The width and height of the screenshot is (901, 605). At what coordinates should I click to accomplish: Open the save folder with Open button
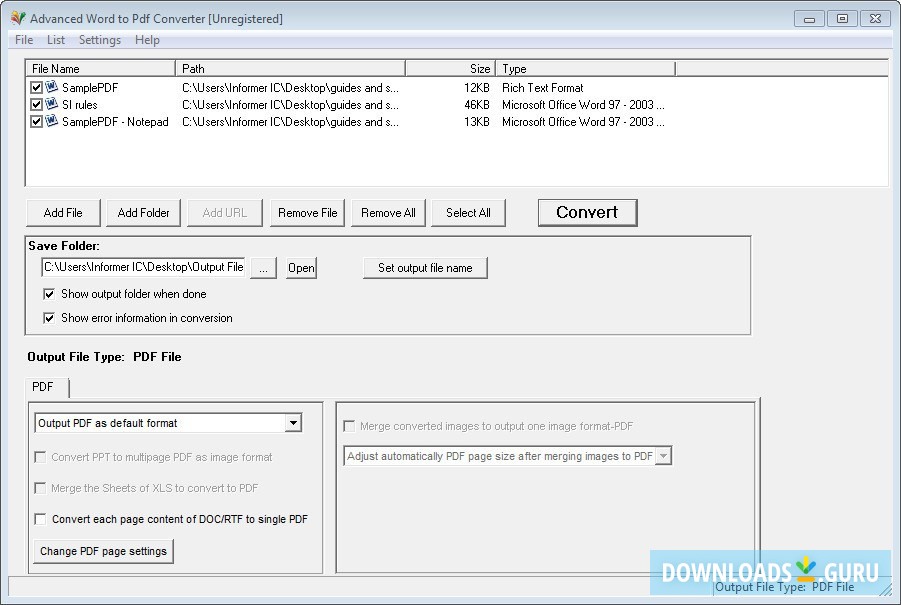click(301, 268)
